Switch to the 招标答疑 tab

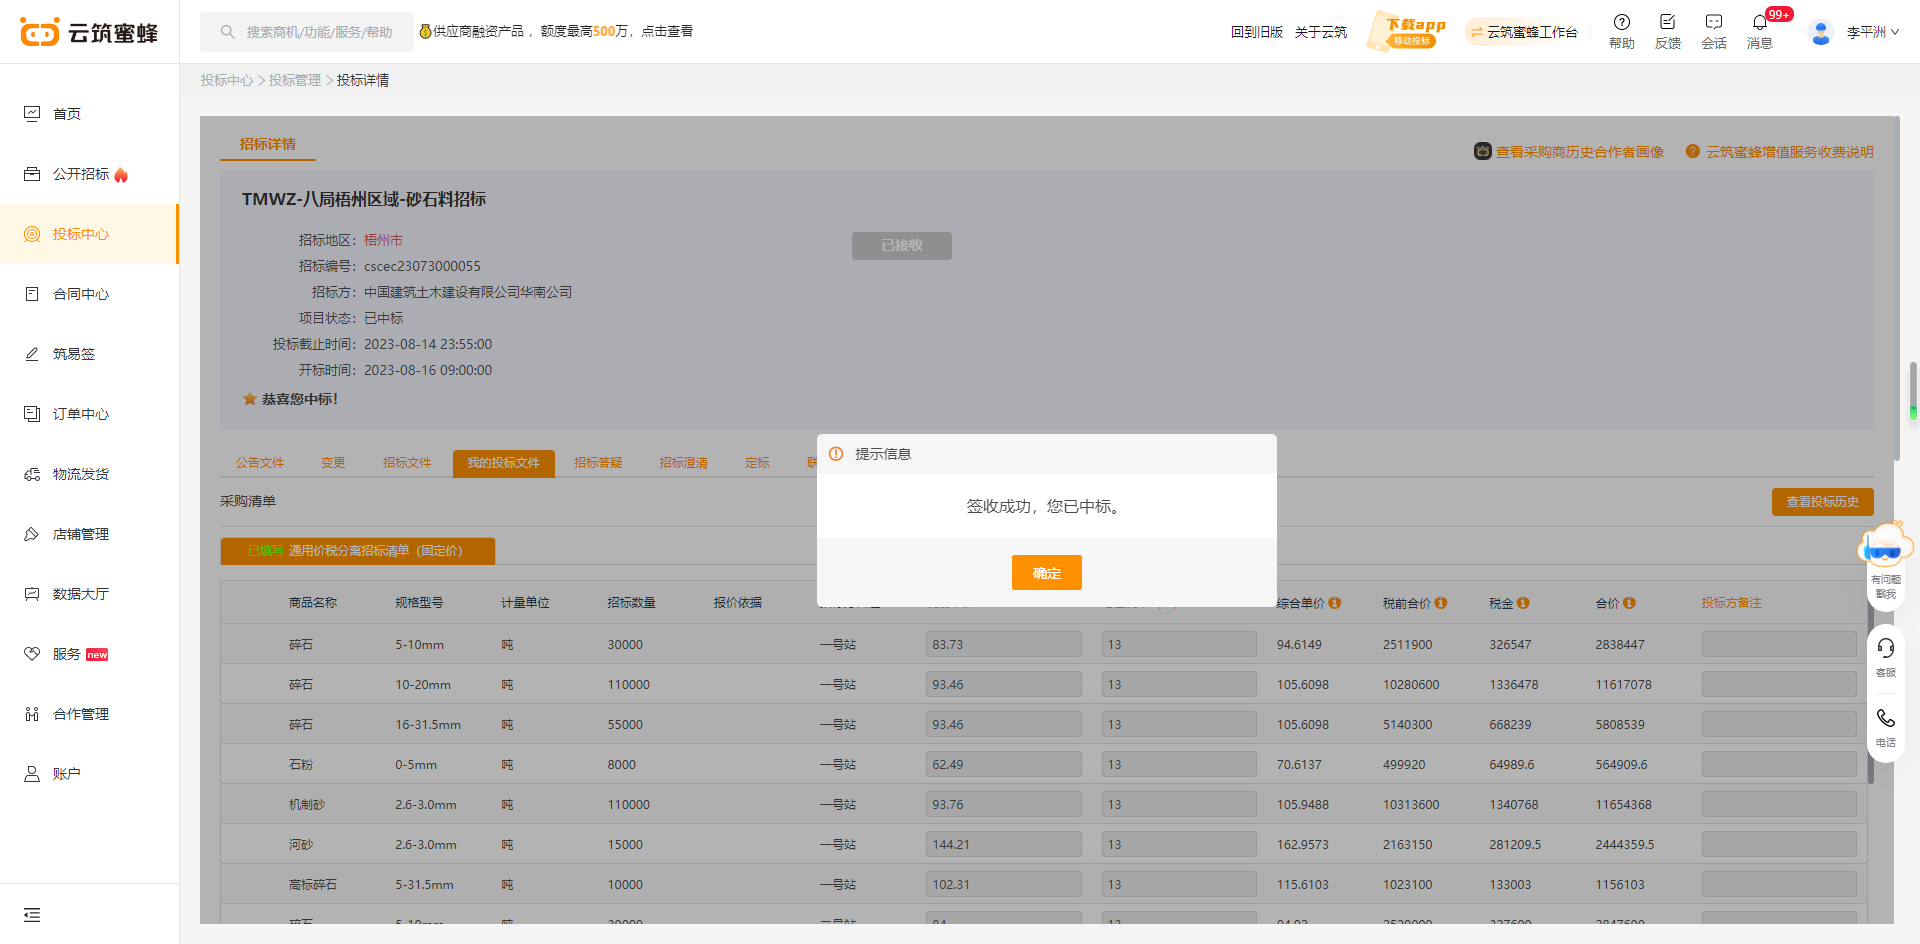click(x=598, y=463)
